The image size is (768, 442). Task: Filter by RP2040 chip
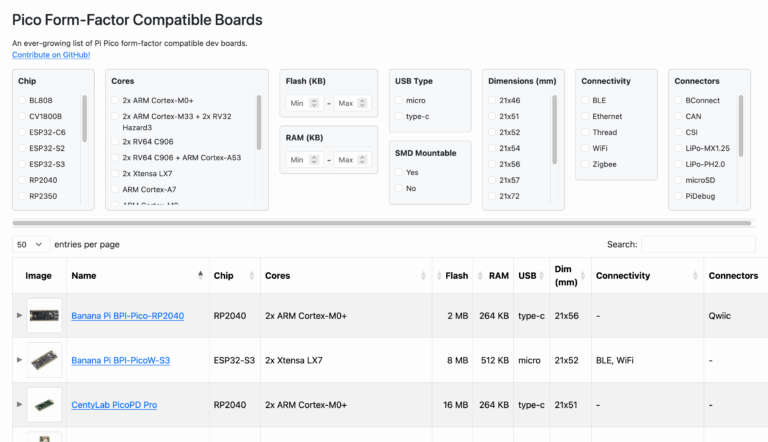point(22,180)
